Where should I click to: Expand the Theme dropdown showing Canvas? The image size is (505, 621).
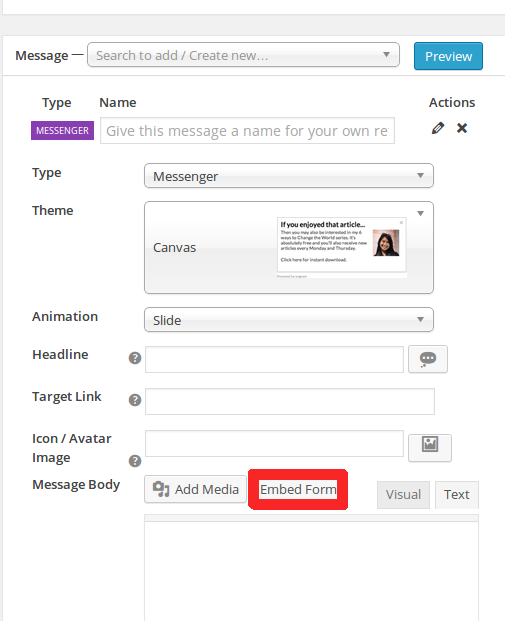click(289, 248)
